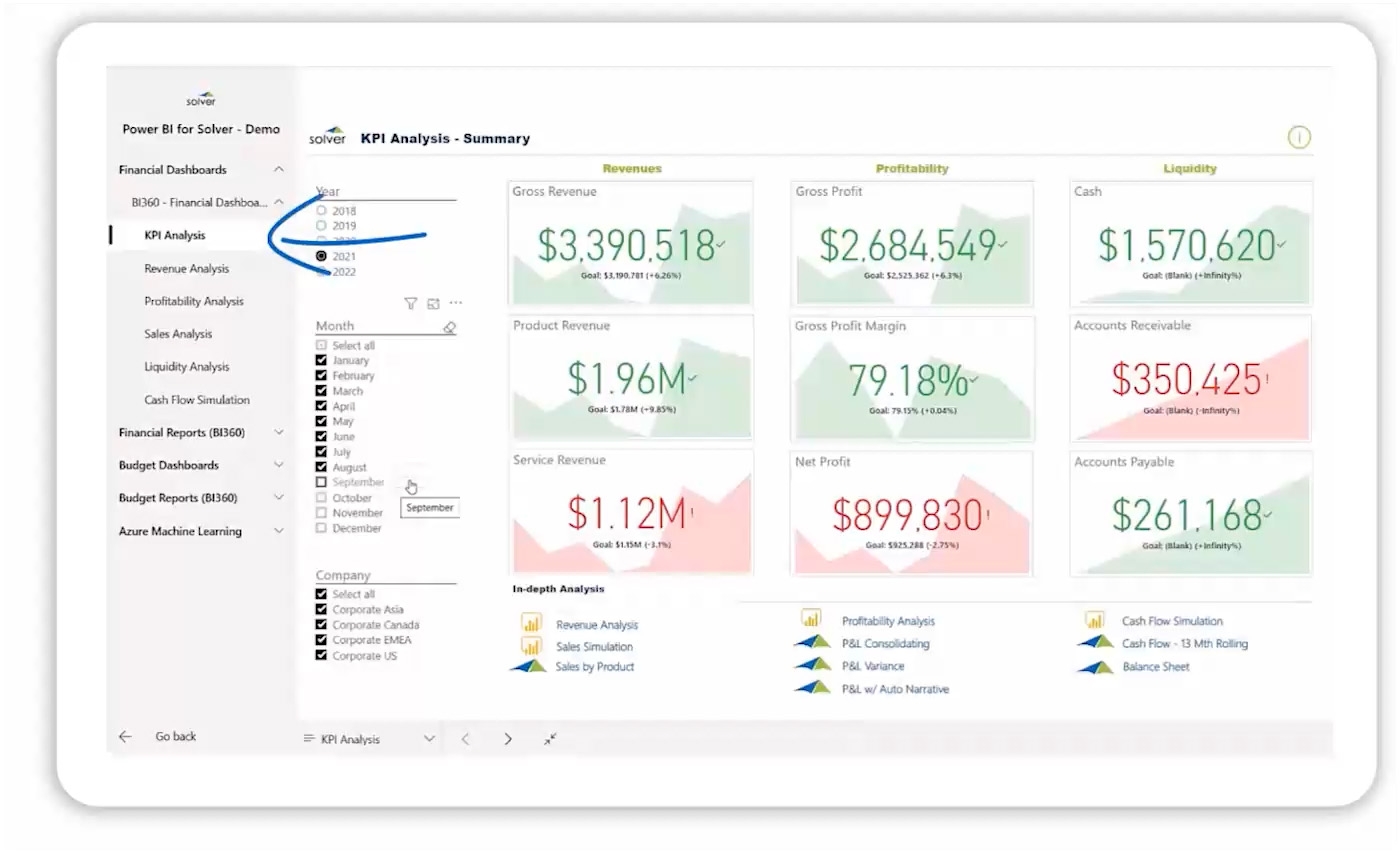Screen dimensions: 1400x856
Task: Expand Budget Reports (BI360) section
Action: point(279,498)
